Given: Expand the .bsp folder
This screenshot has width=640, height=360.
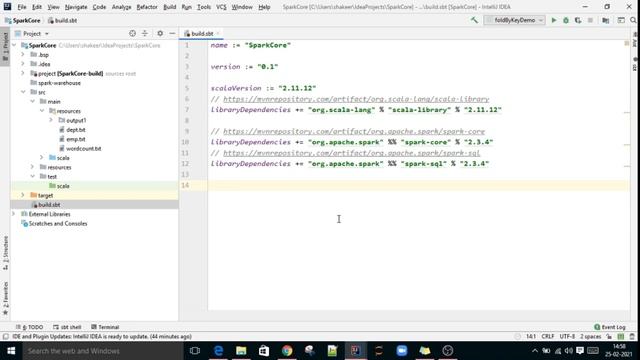Looking at the screenshot, I should (23, 54).
